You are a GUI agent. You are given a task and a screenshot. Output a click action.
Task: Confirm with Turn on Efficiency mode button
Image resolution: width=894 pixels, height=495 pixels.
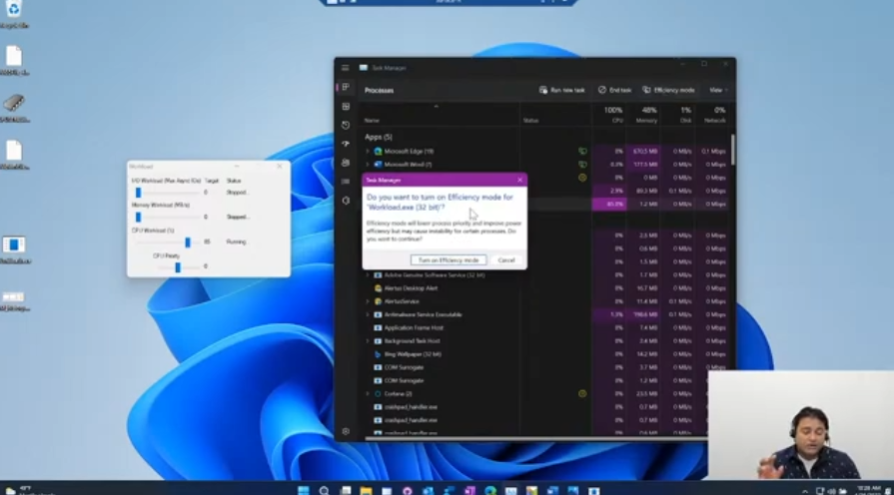448,260
